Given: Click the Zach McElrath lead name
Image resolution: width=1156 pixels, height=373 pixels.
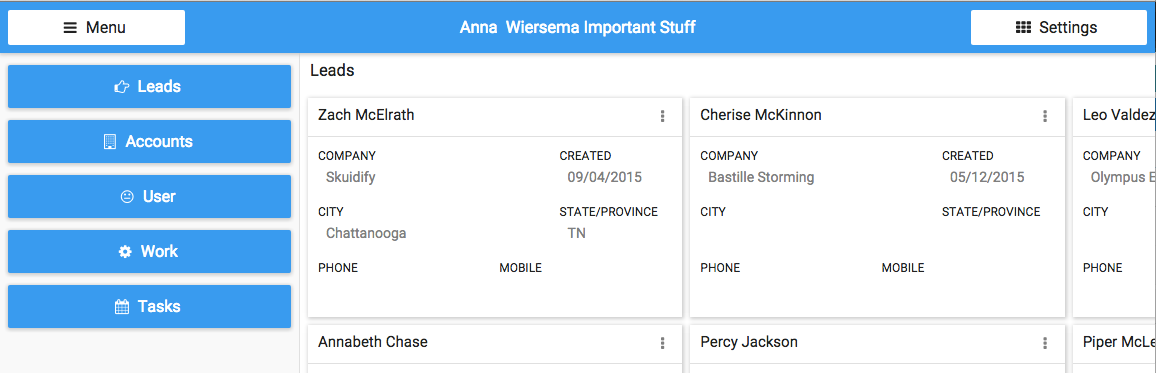Looking at the screenshot, I should (x=366, y=115).
